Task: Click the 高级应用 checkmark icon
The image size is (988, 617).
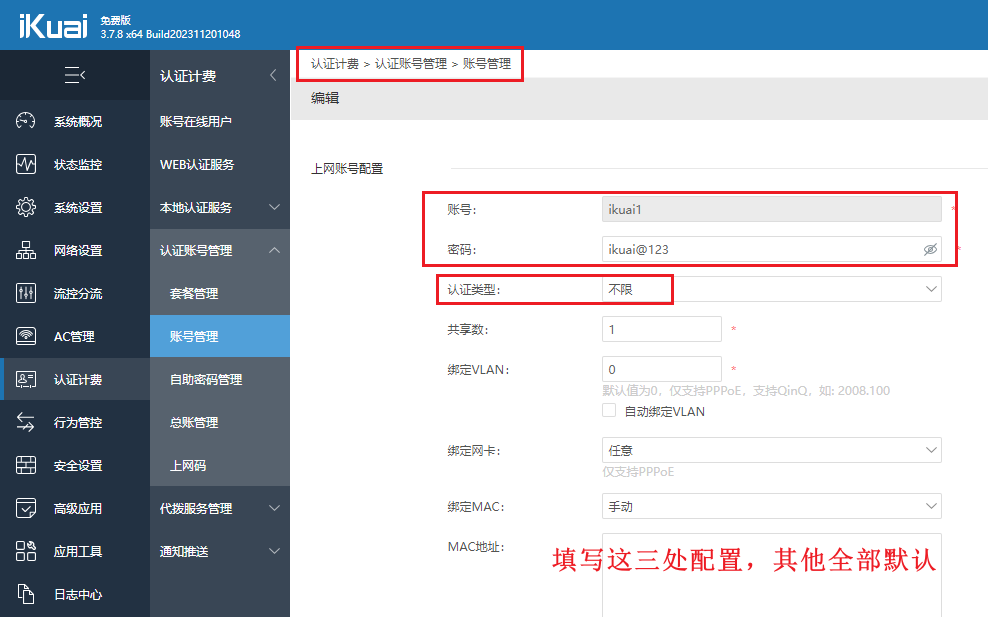Action: 26,508
